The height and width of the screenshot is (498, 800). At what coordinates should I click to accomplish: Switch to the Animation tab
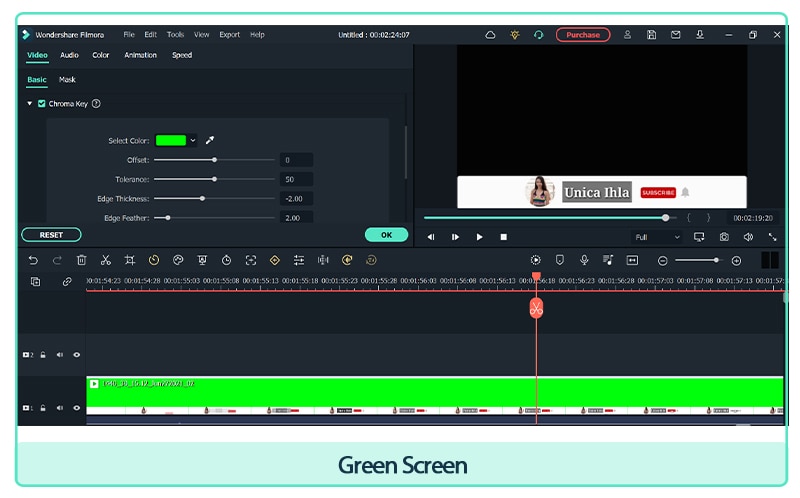pyautogui.click(x=140, y=55)
